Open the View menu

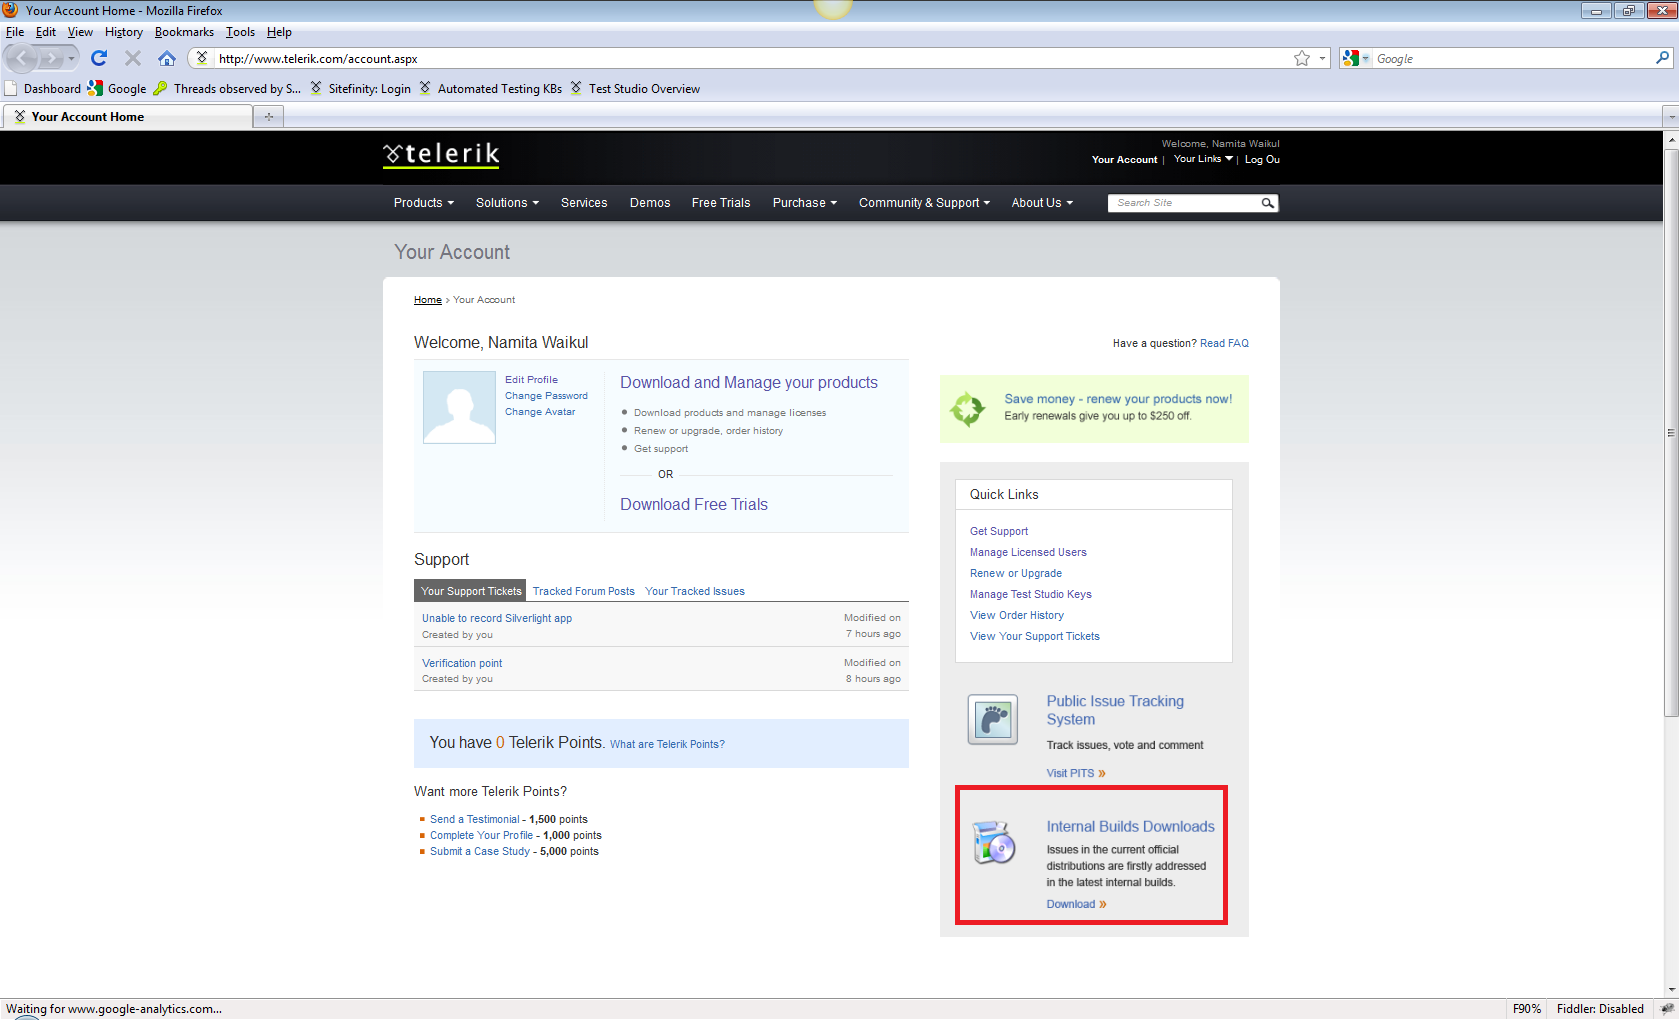pyautogui.click(x=80, y=32)
